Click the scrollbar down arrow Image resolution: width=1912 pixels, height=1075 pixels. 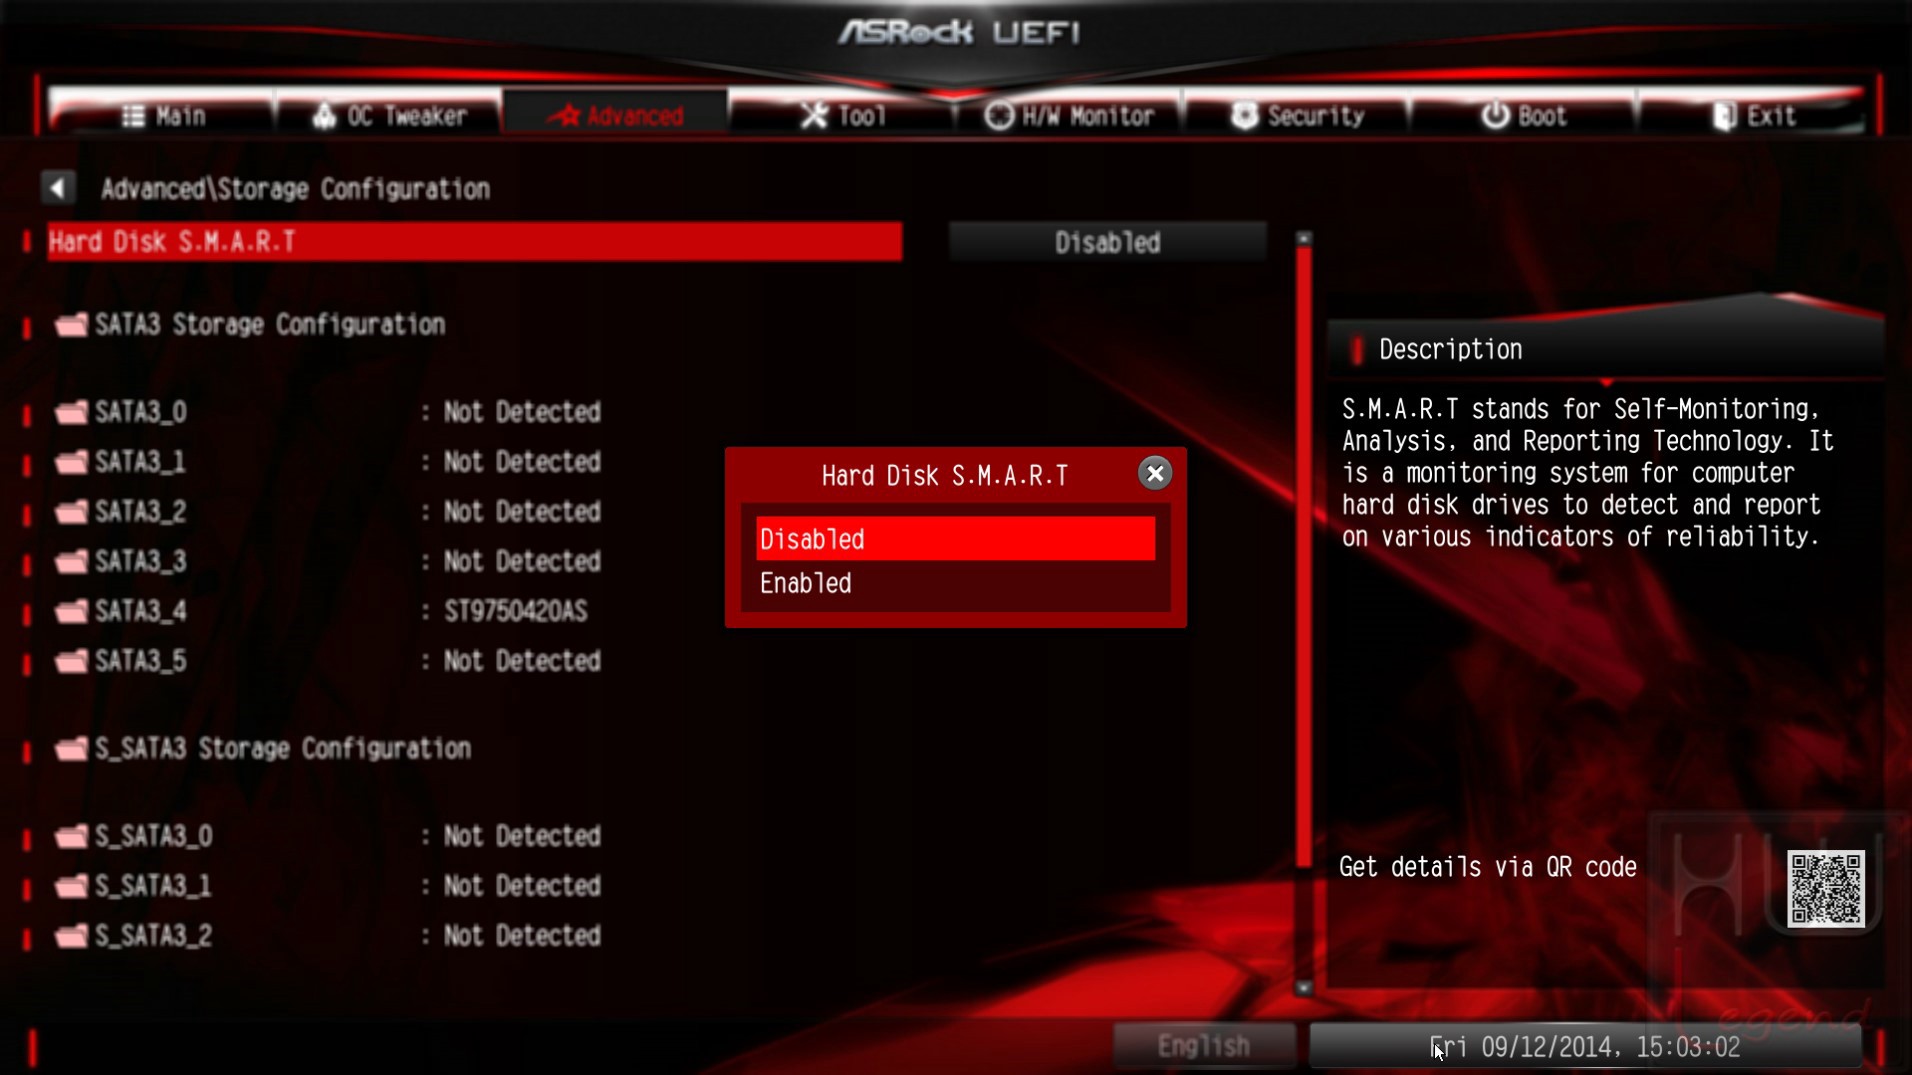[1303, 987]
